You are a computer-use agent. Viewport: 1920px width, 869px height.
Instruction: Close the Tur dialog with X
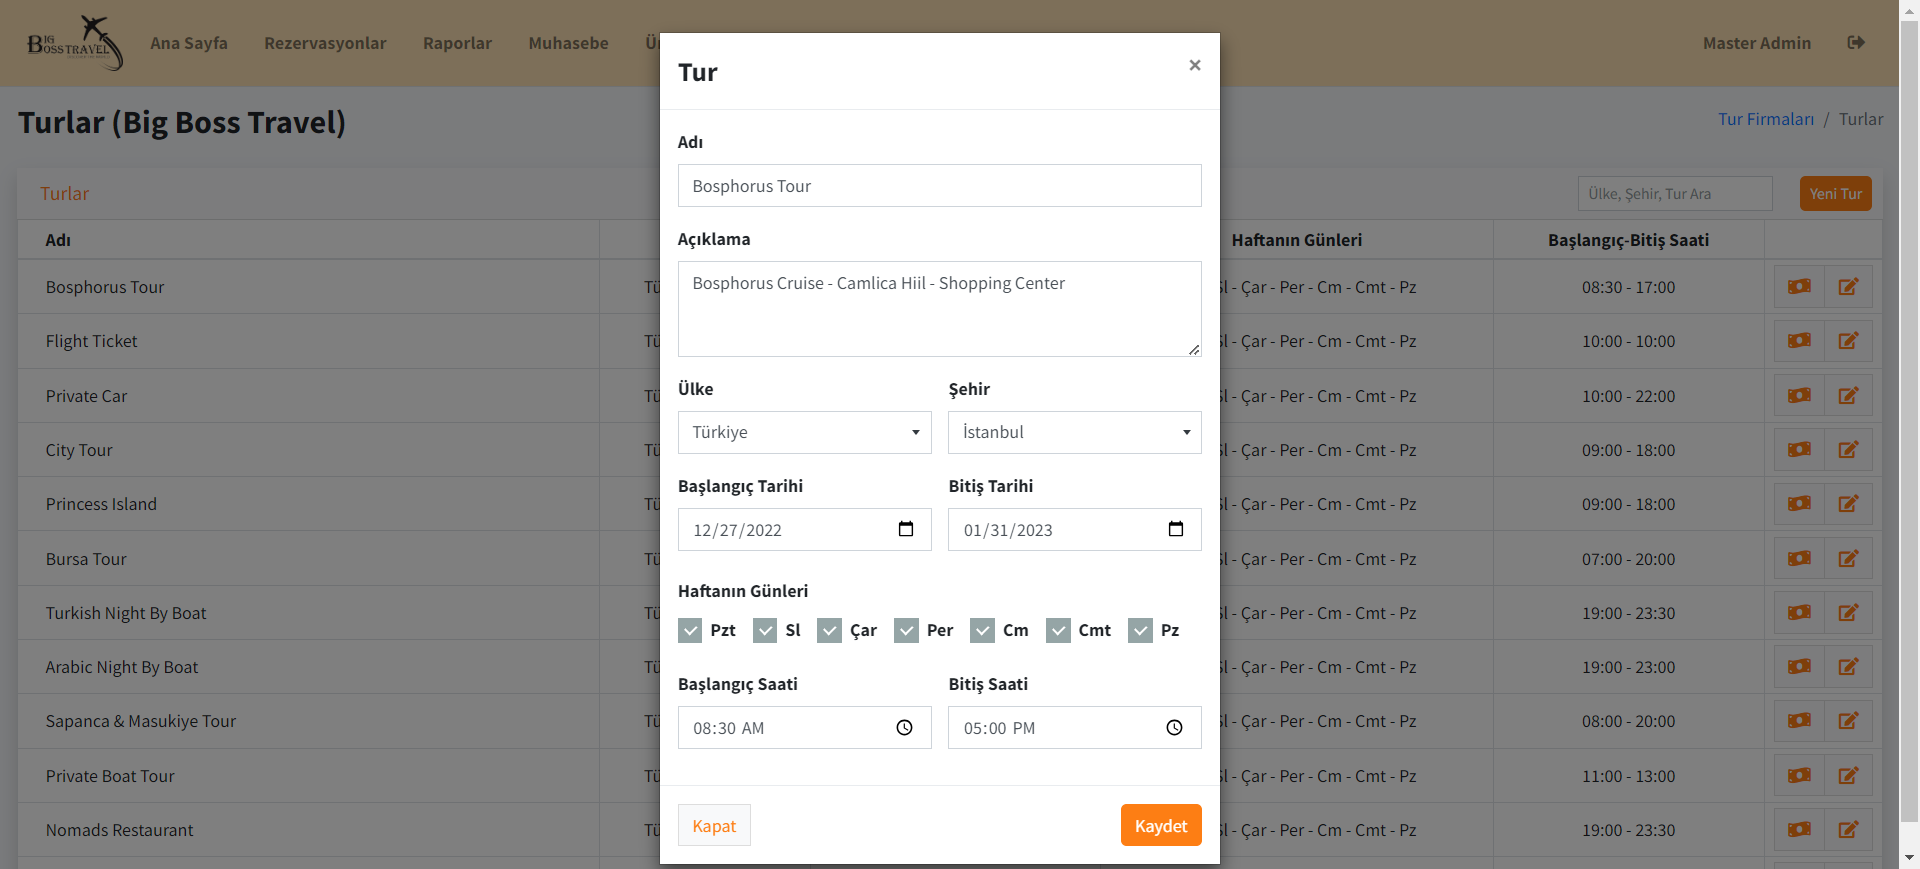click(x=1194, y=65)
